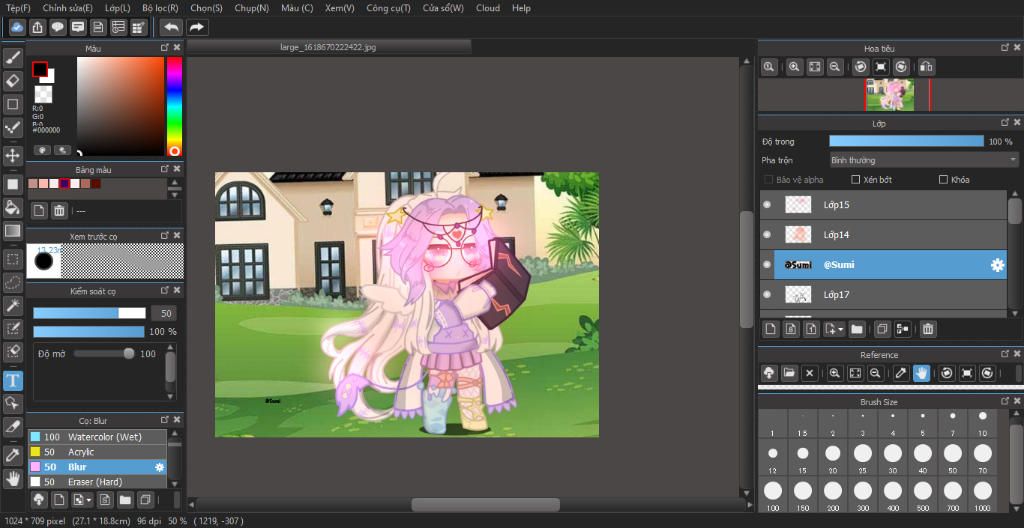Toggle the Khóa lock checkbox
Viewport: 1024px width, 528px height.
943,179
